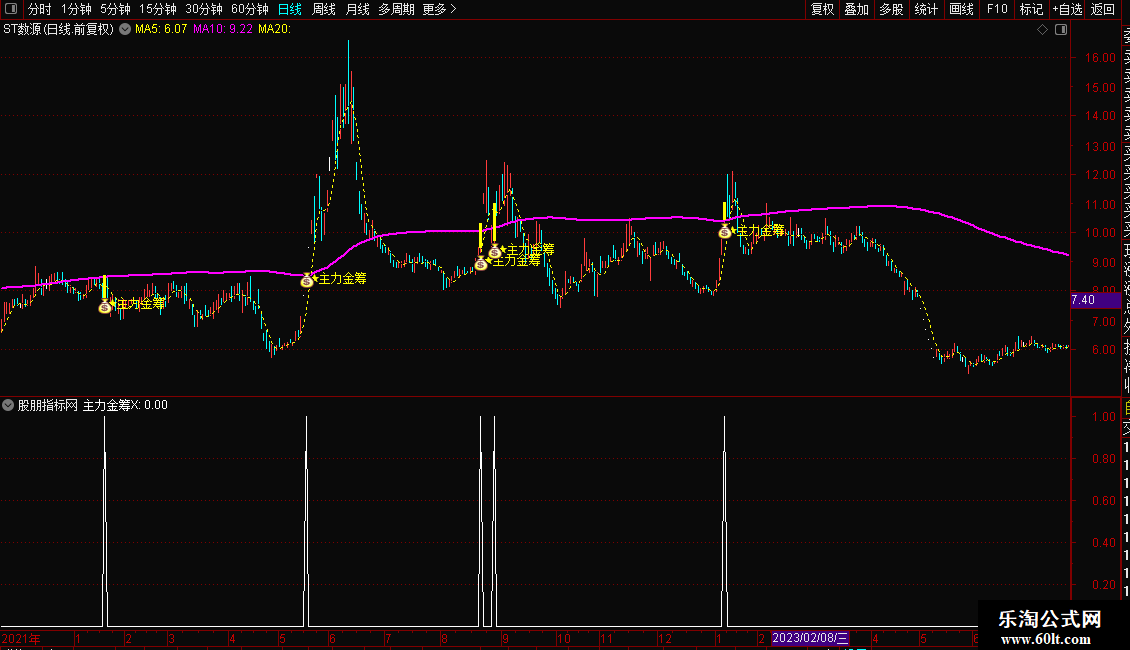The image size is (1130, 650).
Task: Click the 叠加 overlay button
Action: tap(857, 9)
